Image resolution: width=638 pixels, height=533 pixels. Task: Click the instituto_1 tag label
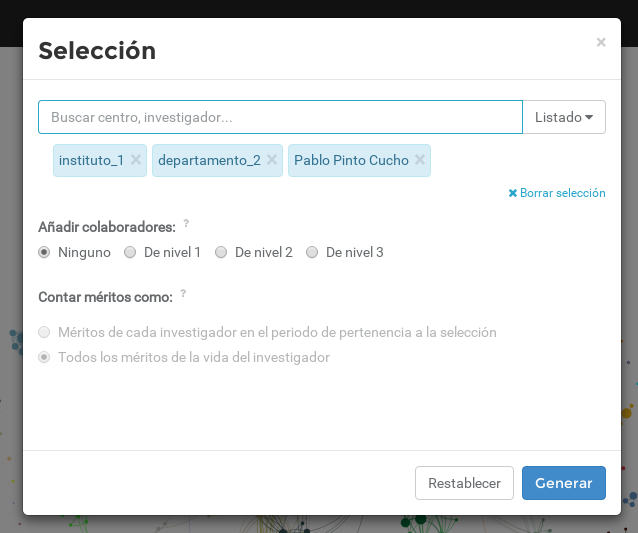(91, 160)
